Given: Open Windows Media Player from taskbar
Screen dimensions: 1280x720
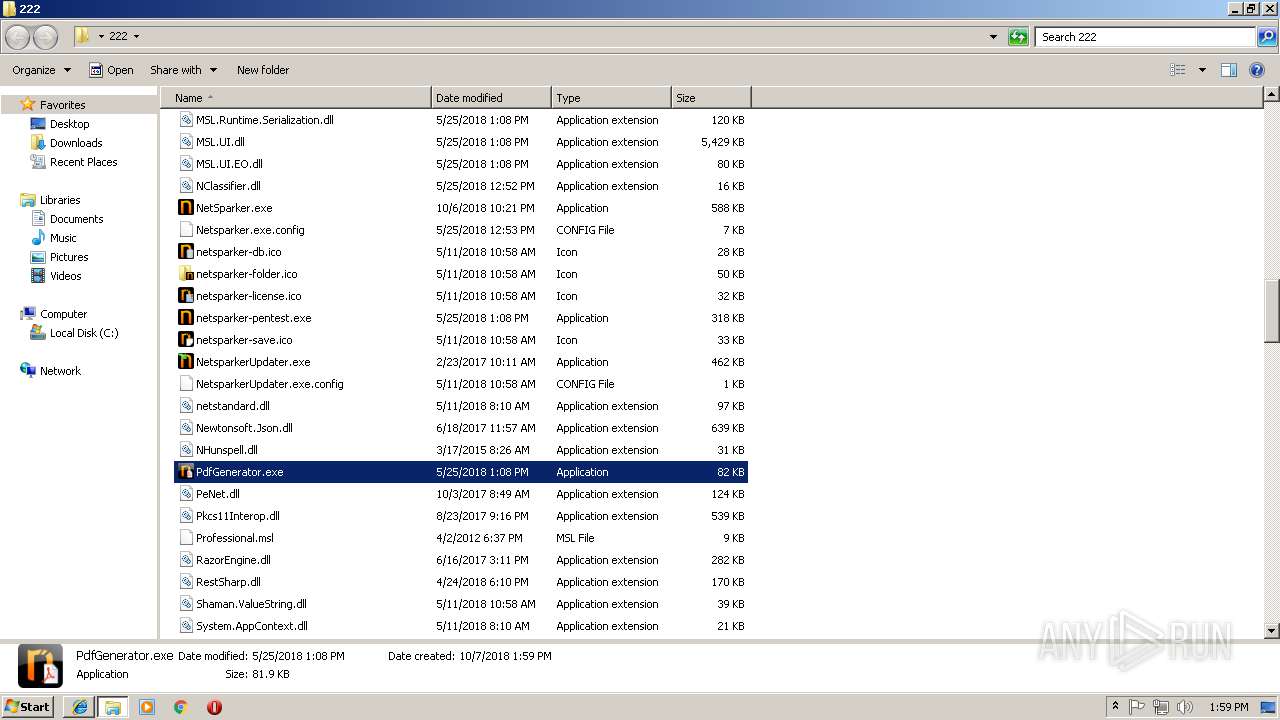Looking at the screenshot, I should [147, 707].
